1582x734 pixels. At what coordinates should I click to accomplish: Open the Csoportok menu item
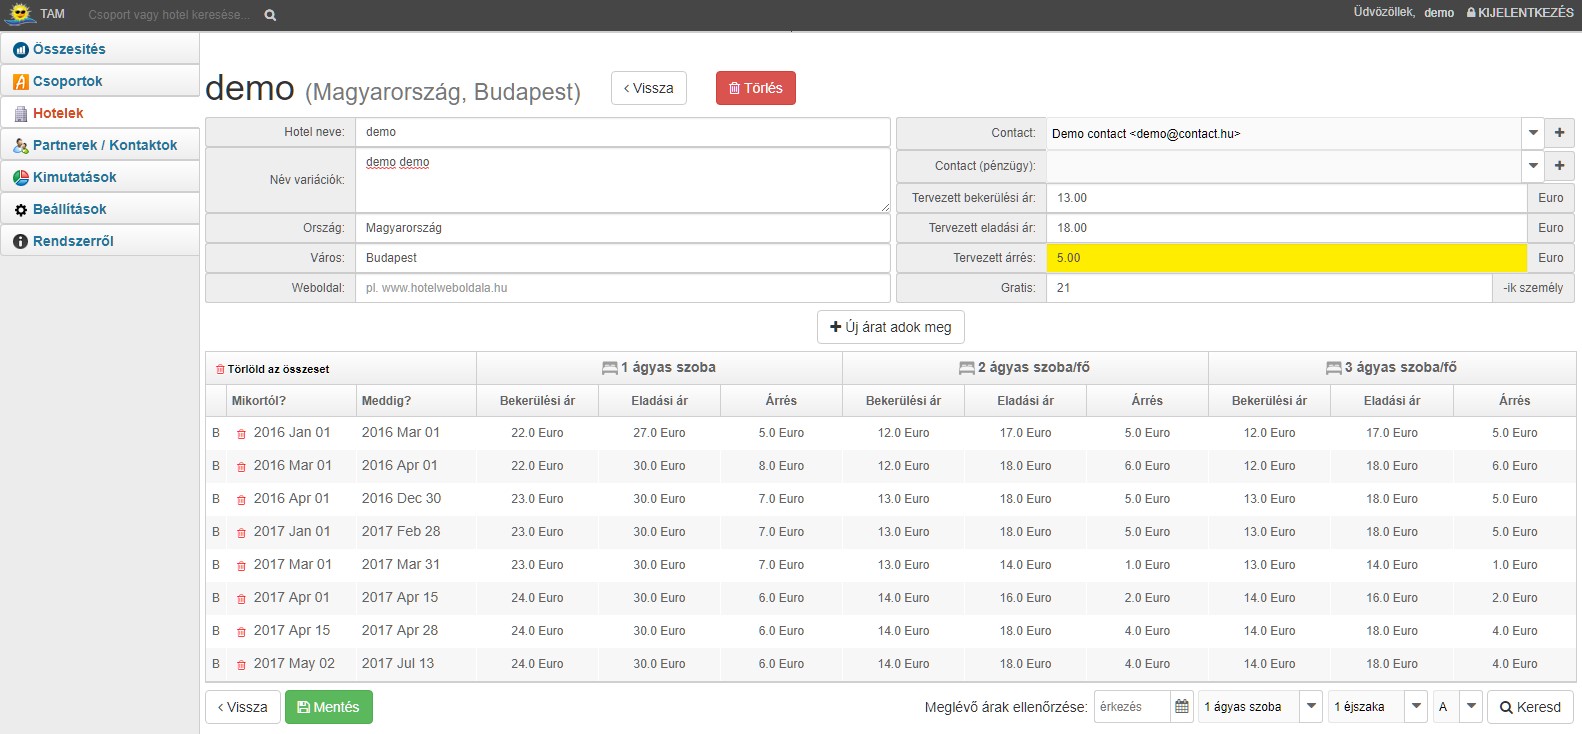(67, 81)
